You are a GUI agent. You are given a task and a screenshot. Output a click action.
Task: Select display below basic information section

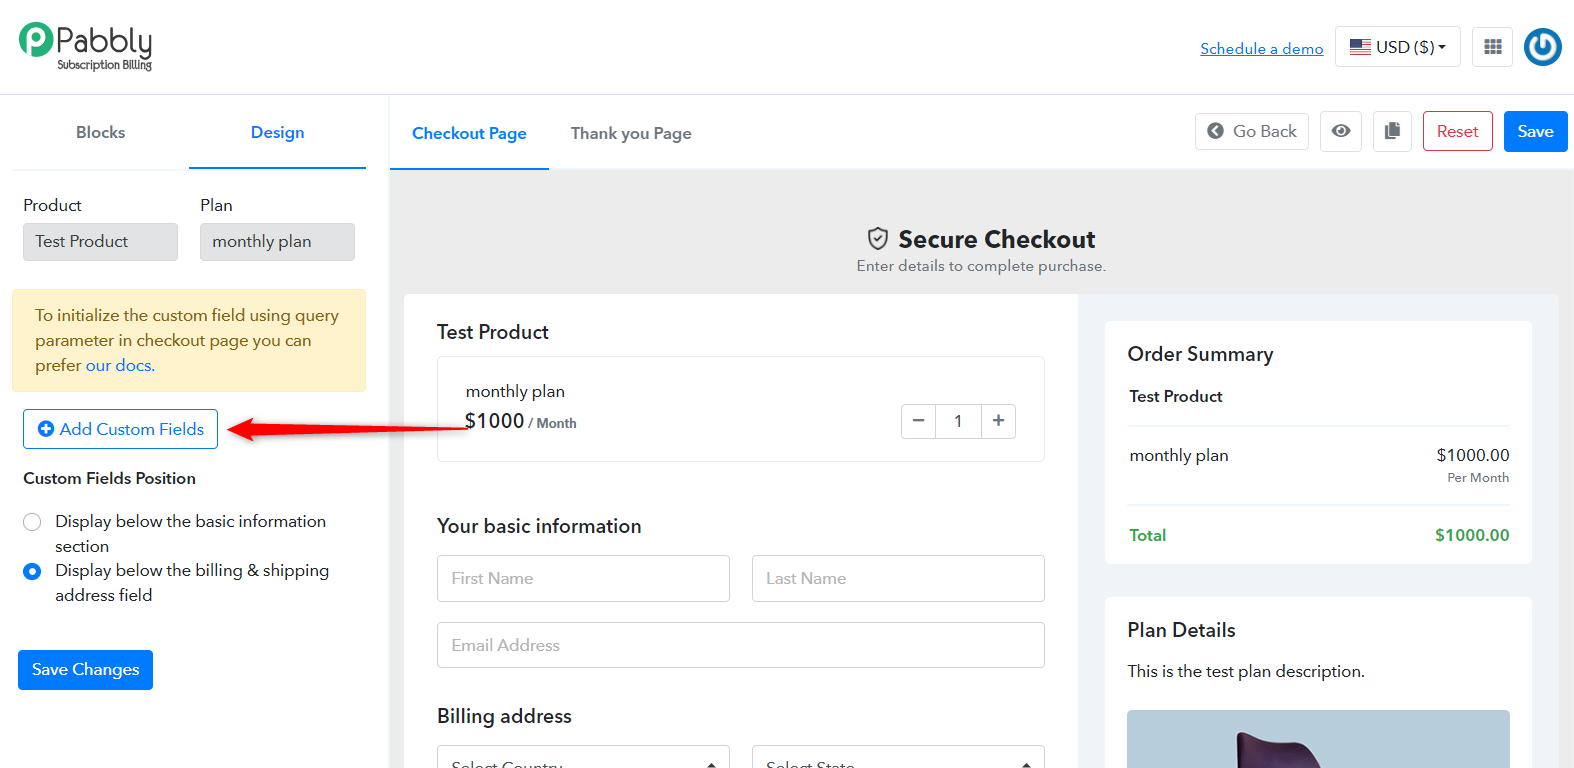[32, 522]
